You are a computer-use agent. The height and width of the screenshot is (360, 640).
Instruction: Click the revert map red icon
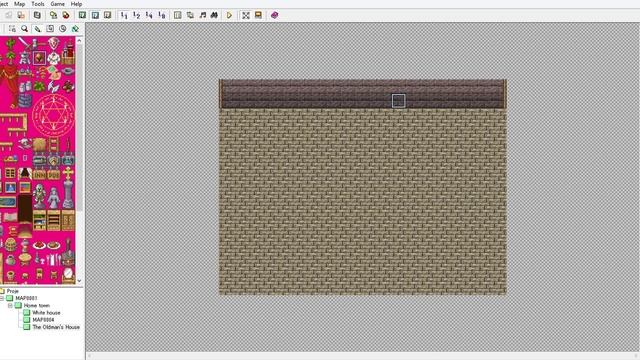[66, 15]
